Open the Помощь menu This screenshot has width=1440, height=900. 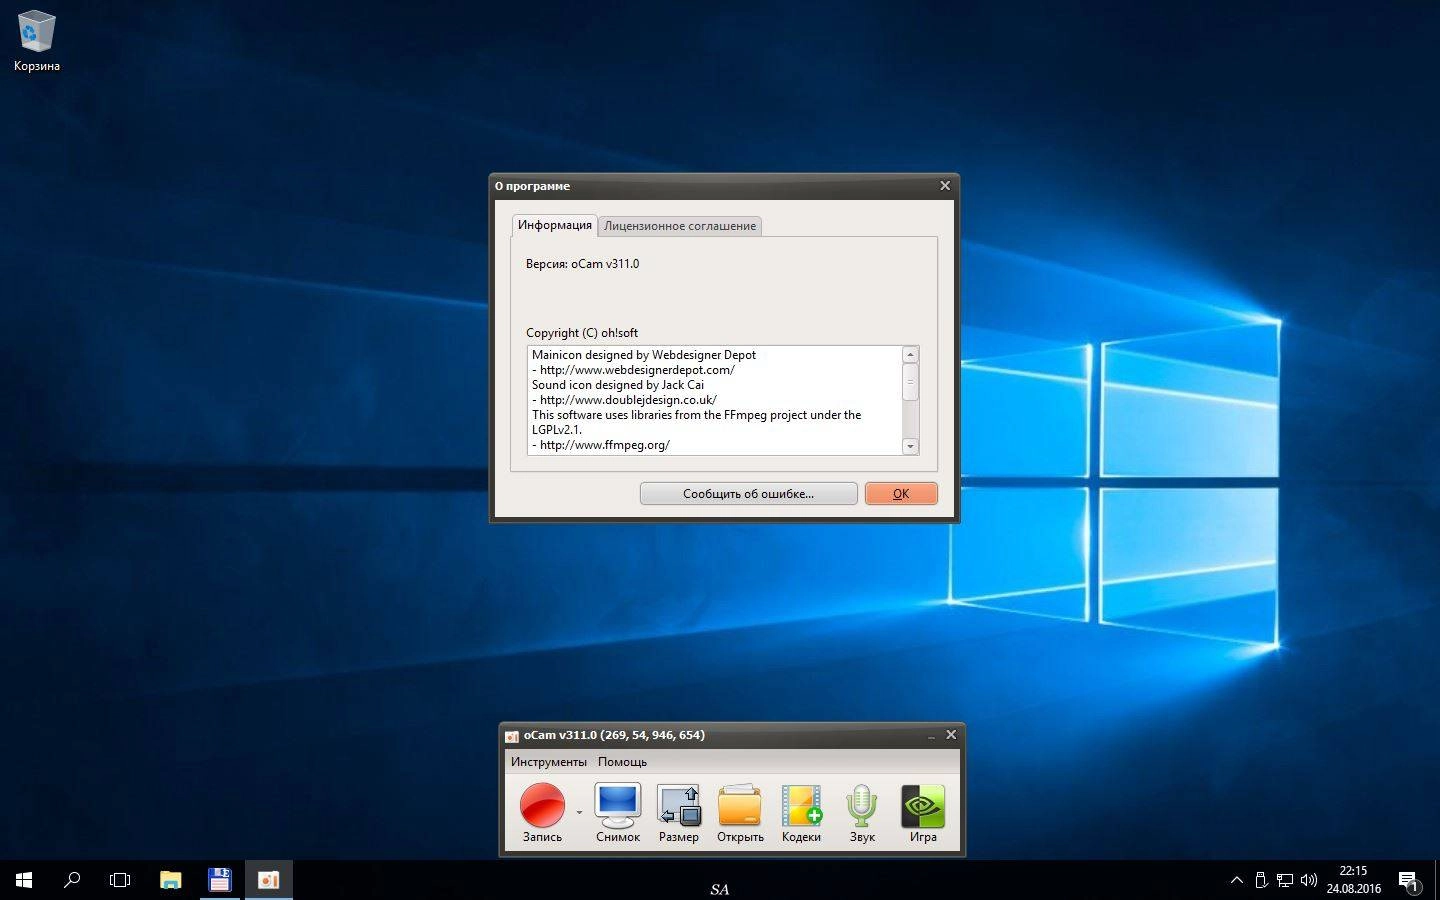(x=622, y=762)
